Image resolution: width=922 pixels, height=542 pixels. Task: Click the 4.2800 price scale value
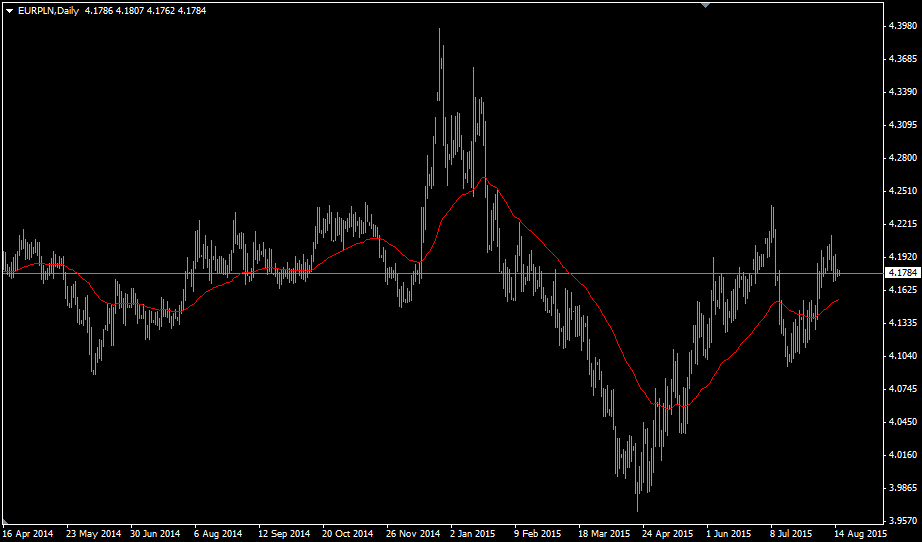click(x=903, y=158)
